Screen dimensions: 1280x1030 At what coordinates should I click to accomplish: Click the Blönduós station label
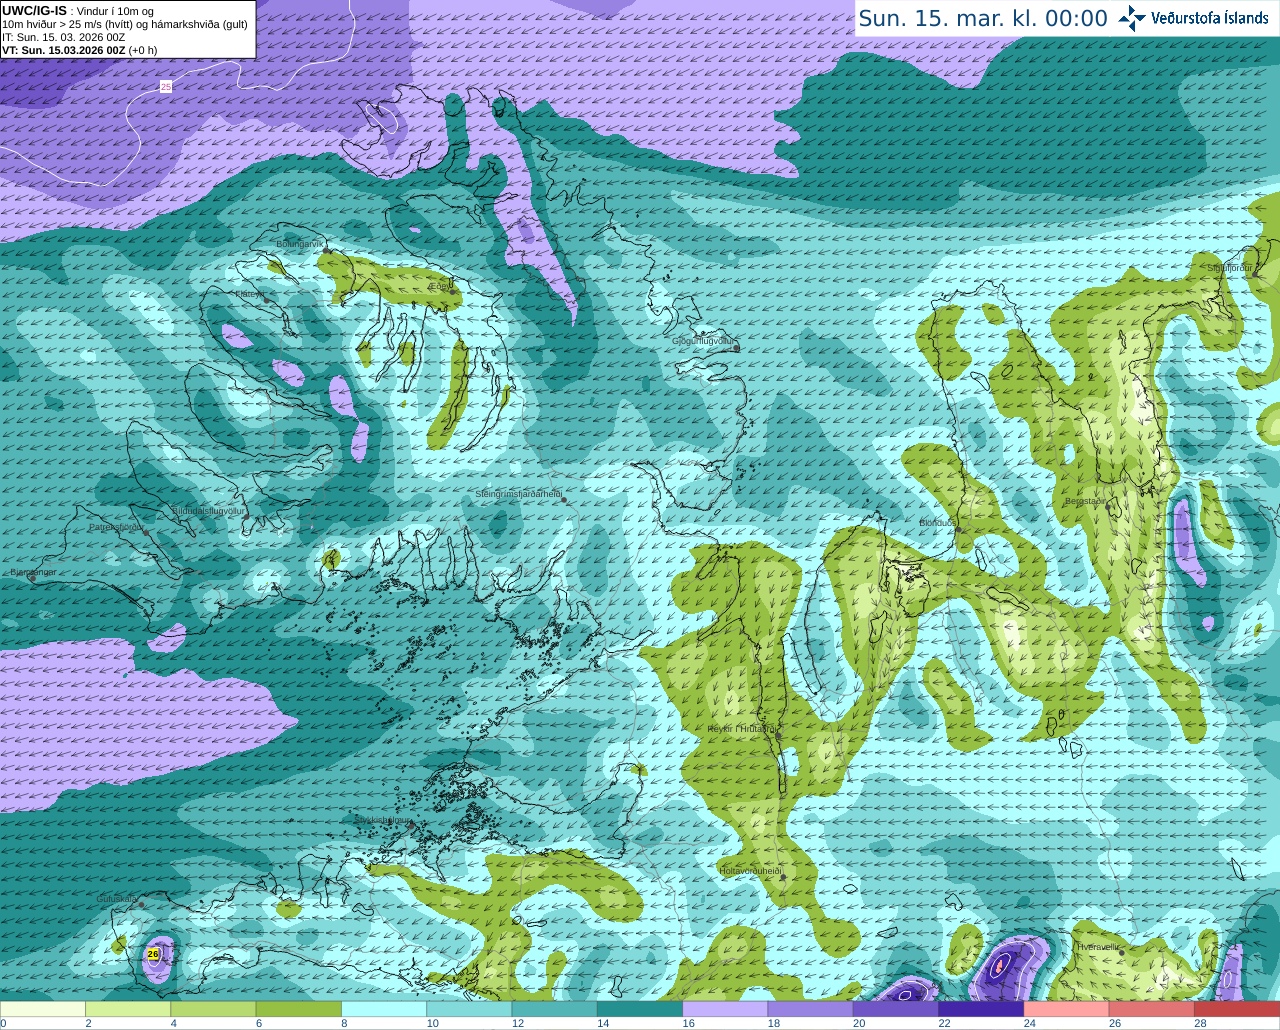pyautogui.click(x=936, y=523)
